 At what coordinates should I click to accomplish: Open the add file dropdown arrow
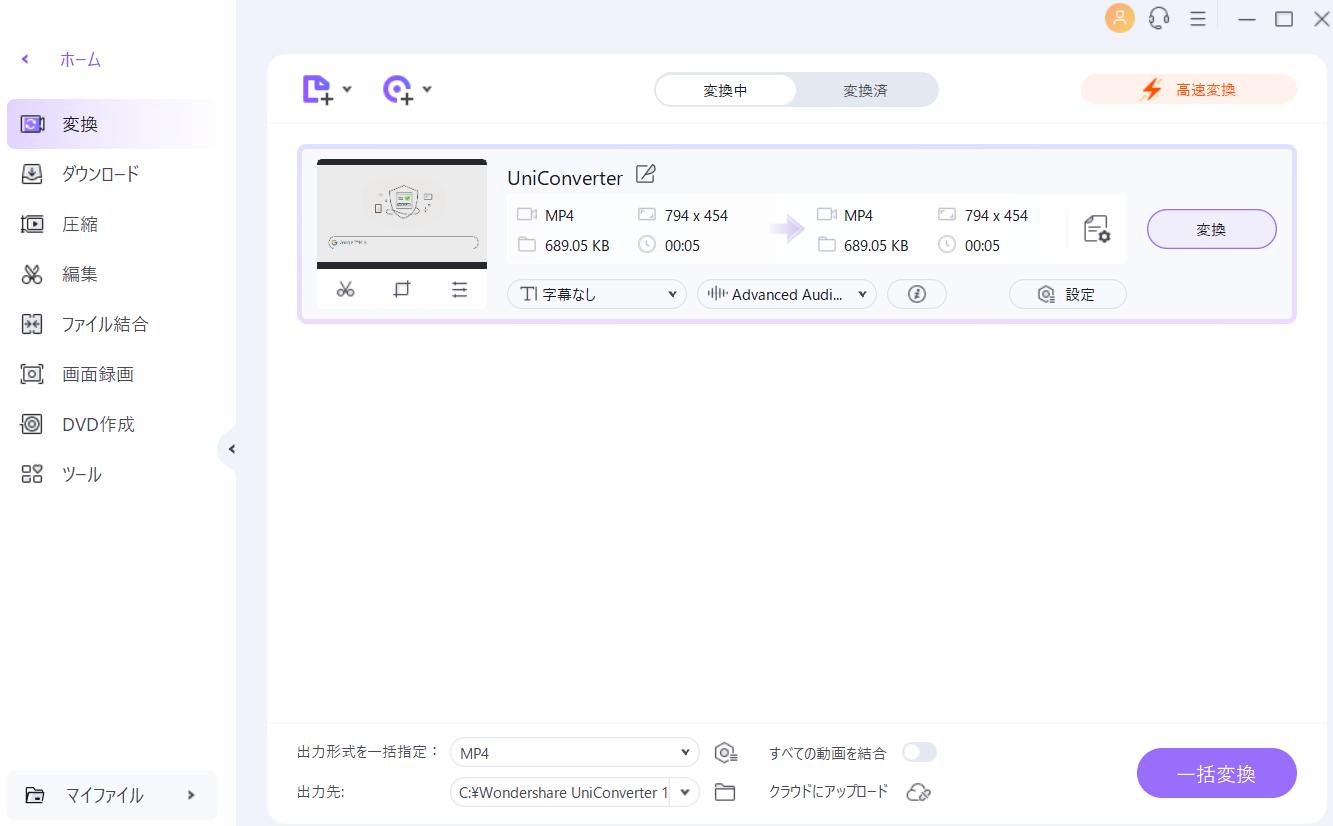point(347,90)
